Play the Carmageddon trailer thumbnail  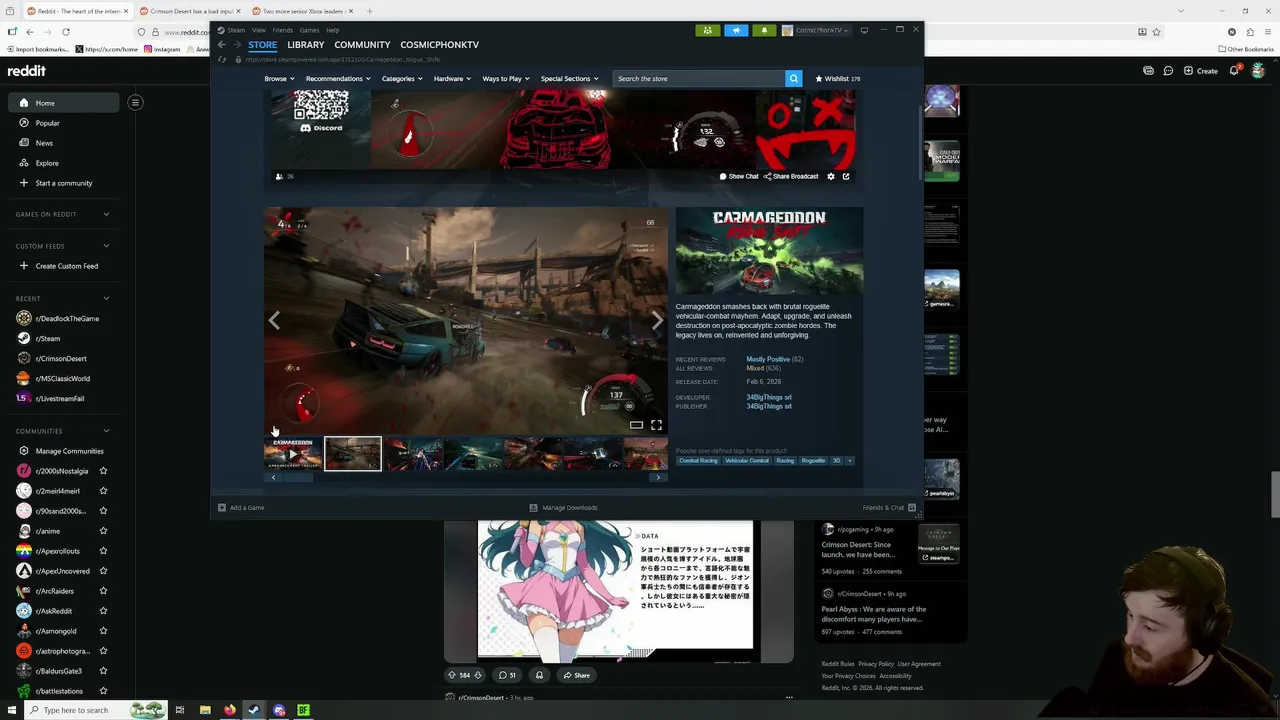292,454
